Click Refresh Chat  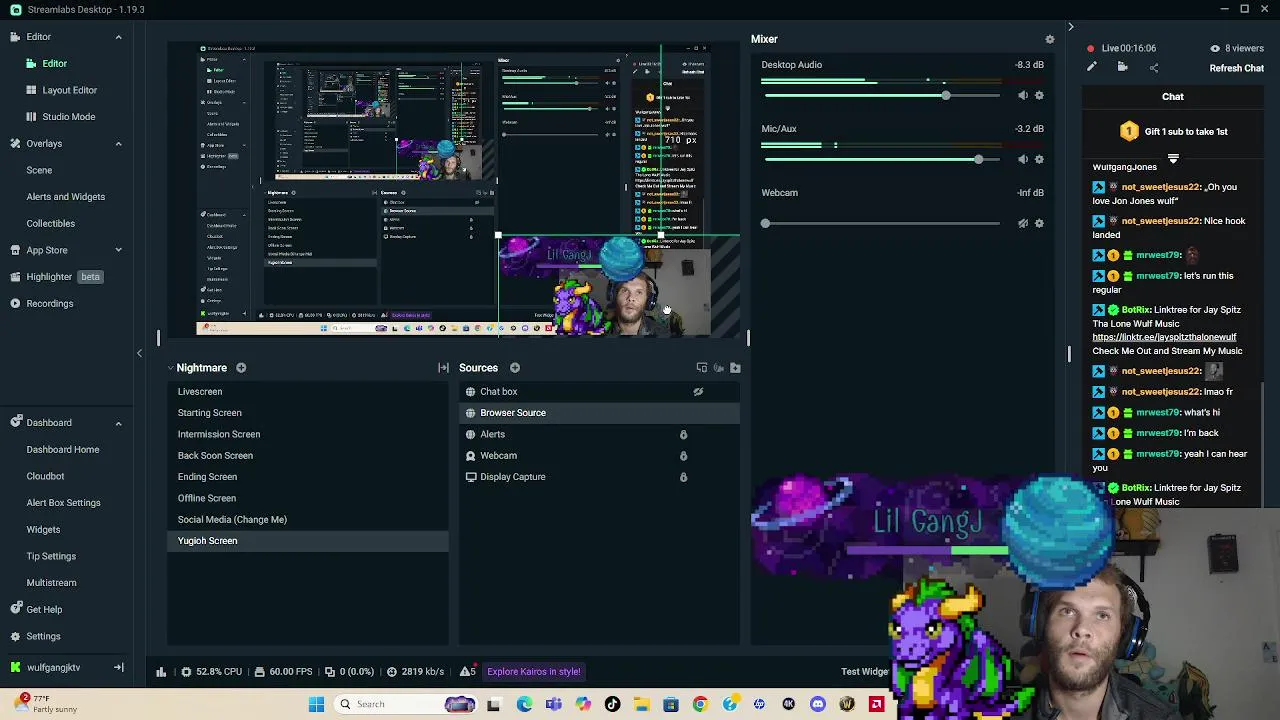(1236, 68)
